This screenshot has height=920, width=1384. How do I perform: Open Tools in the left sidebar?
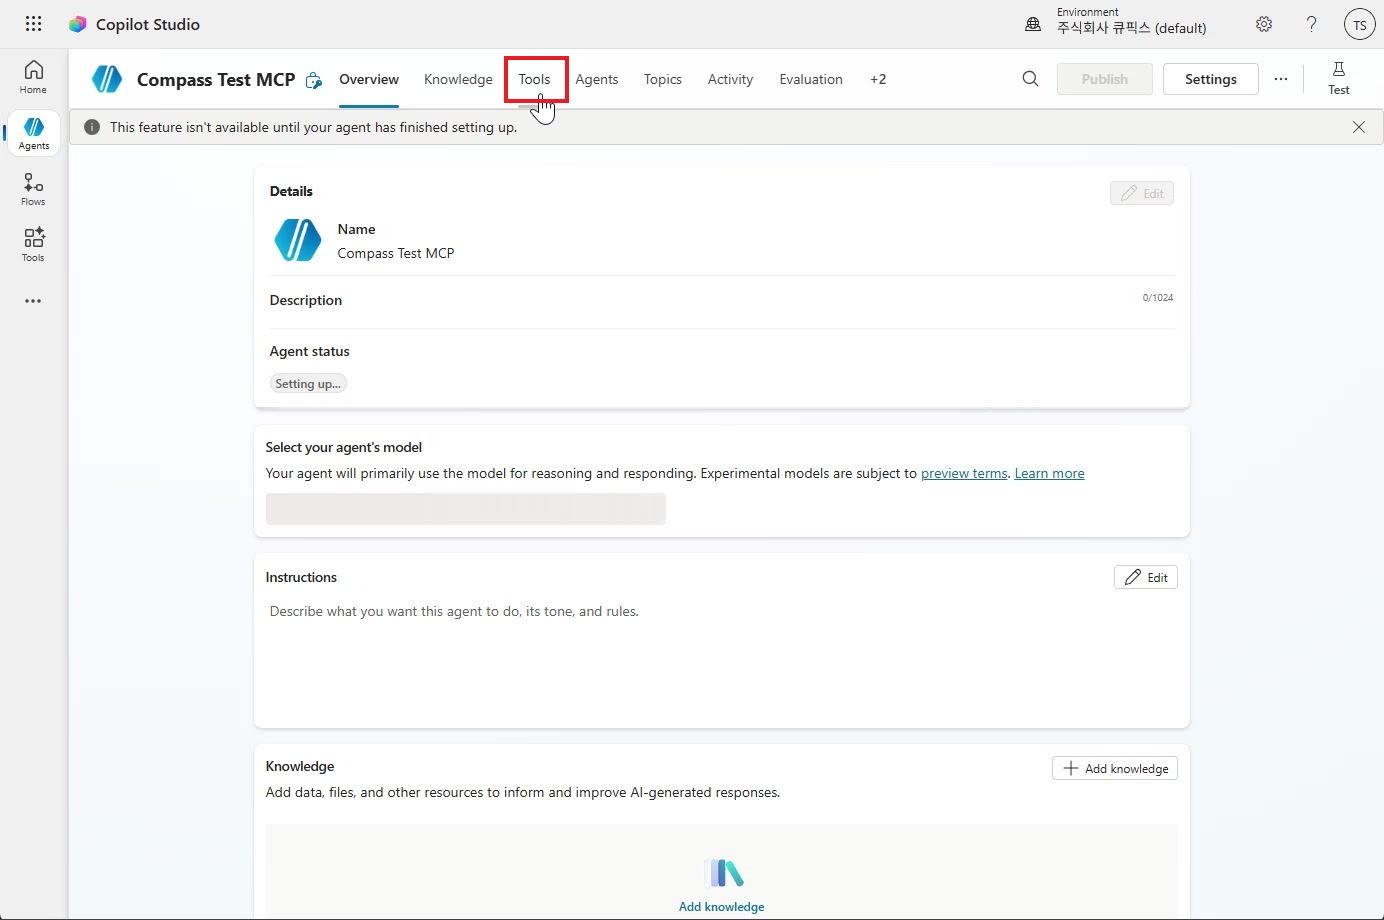[33, 245]
